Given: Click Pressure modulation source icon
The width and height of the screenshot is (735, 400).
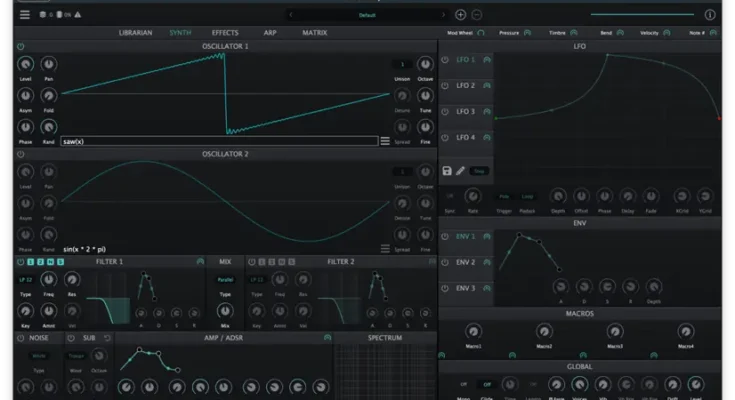Looking at the screenshot, I should (527, 33).
